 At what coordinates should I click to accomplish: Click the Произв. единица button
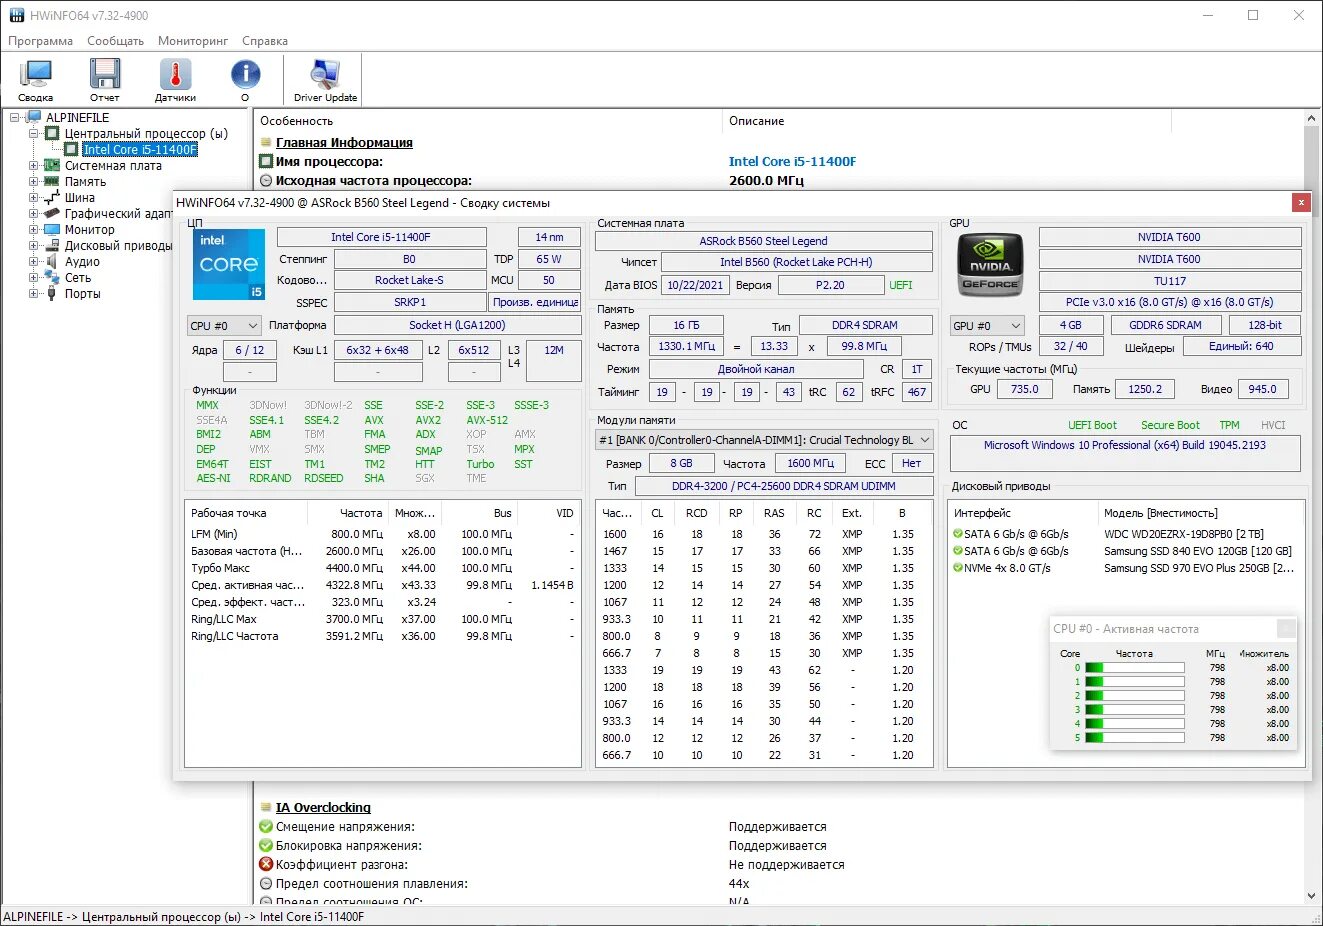click(x=536, y=302)
